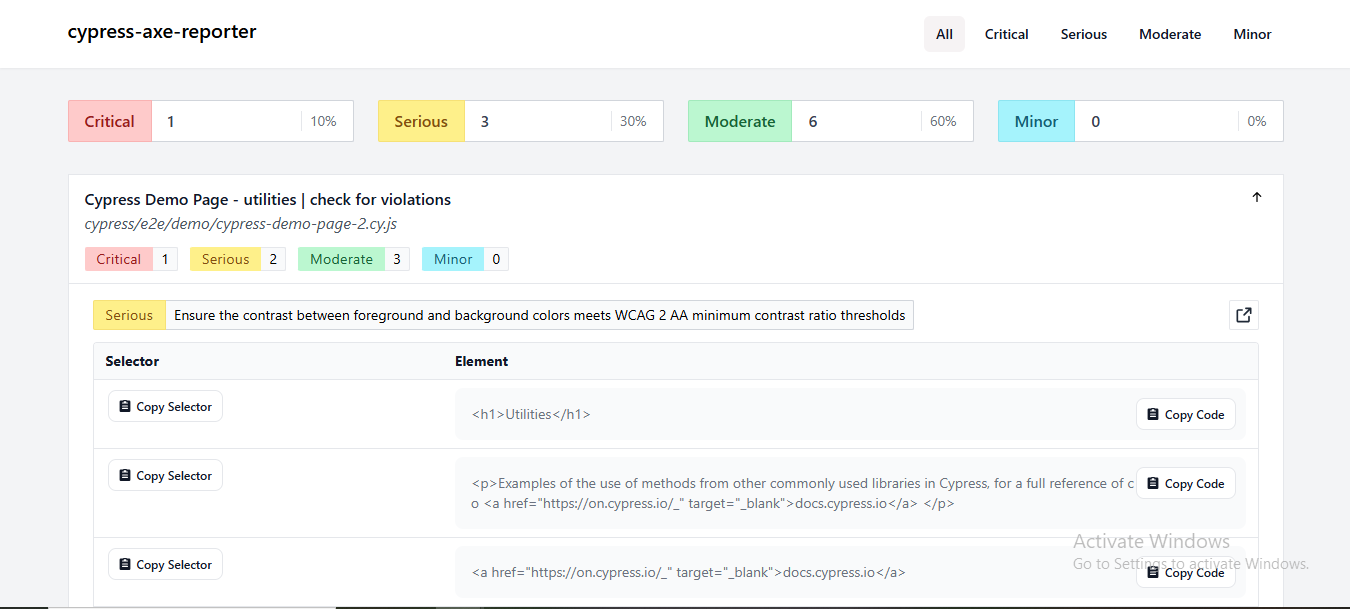Click the contrast rule description text
This screenshot has height=609, width=1350.
(540, 315)
